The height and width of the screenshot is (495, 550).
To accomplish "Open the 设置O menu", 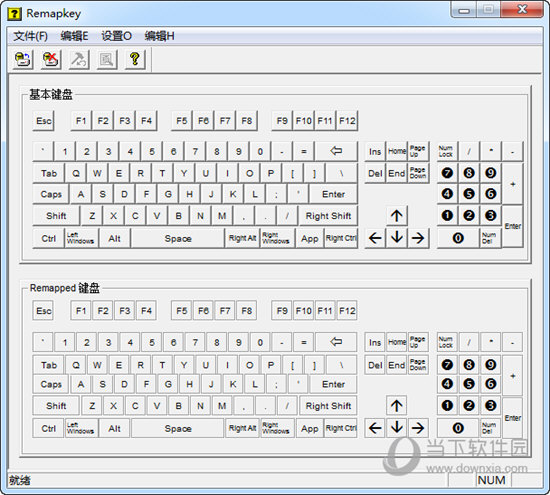I will pos(116,36).
